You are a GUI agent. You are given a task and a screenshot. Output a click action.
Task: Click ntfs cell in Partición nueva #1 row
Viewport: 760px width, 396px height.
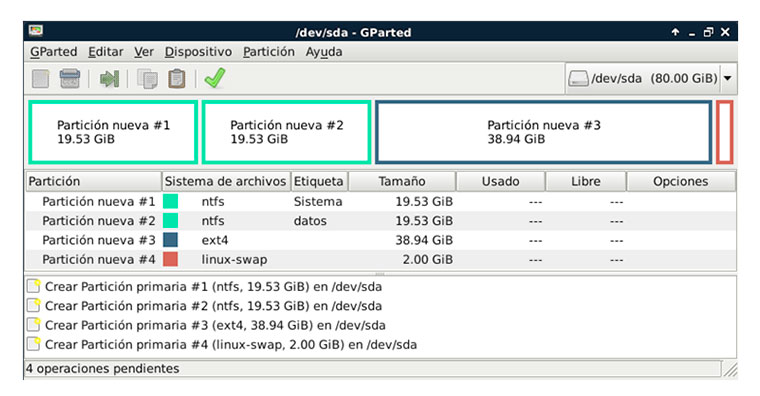click(213, 201)
